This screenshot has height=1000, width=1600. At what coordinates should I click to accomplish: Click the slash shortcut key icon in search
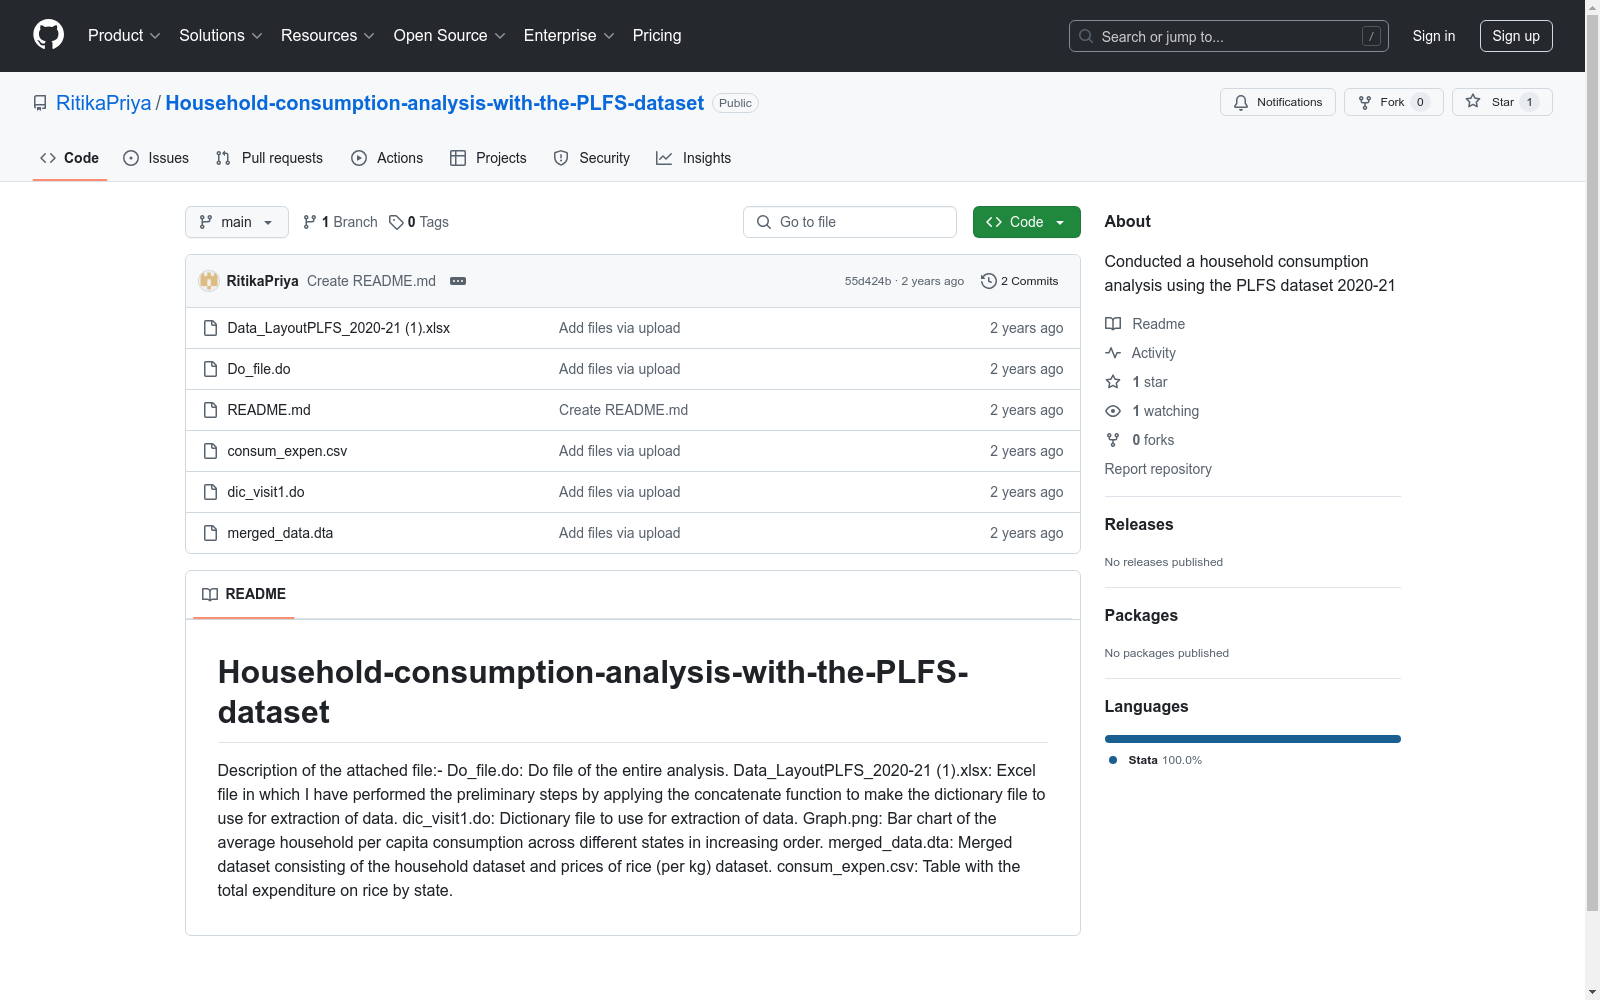point(1371,36)
